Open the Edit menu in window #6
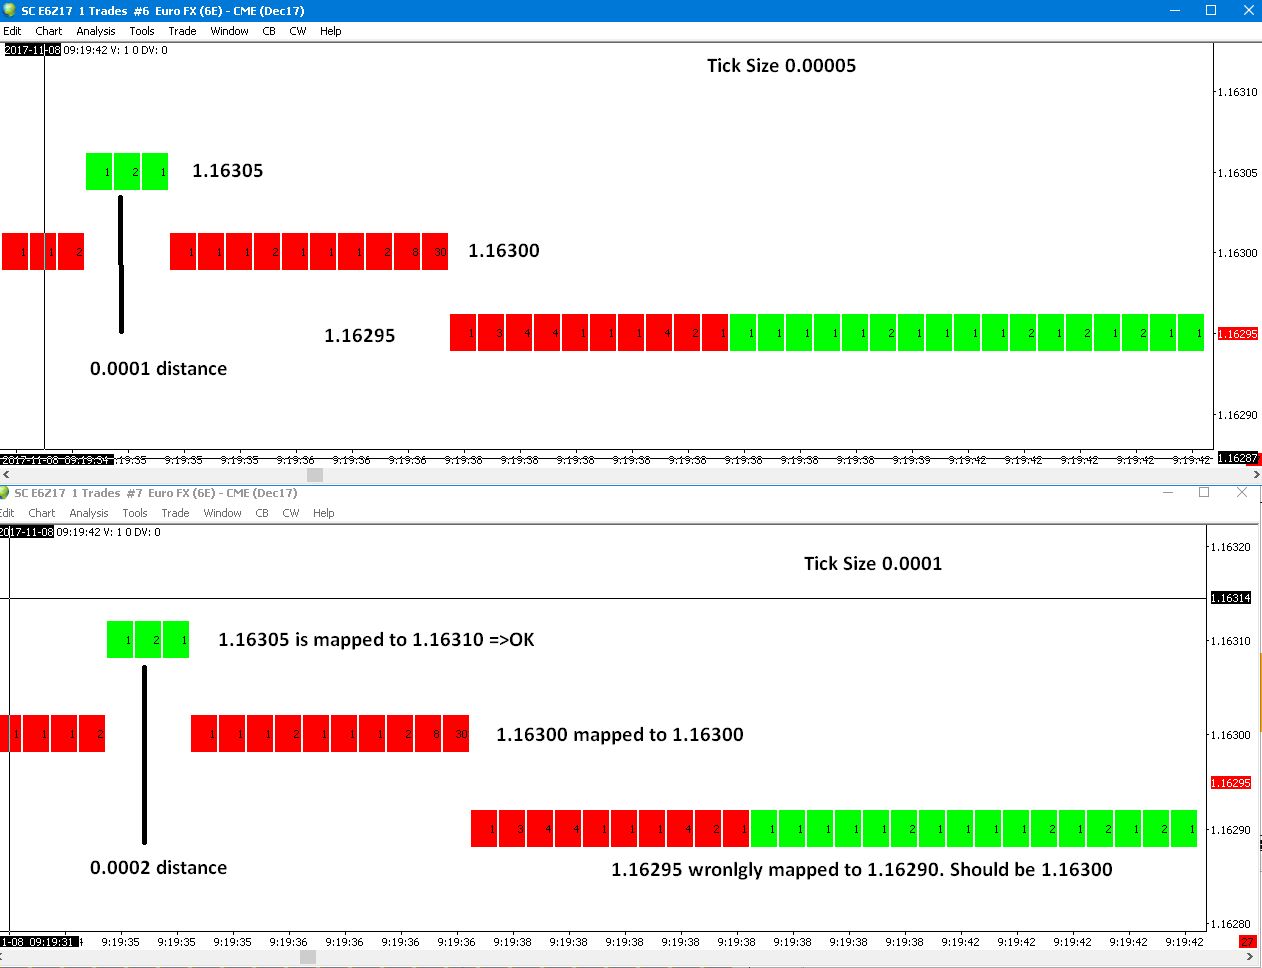The height and width of the screenshot is (968, 1262). (x=12, y=31)
